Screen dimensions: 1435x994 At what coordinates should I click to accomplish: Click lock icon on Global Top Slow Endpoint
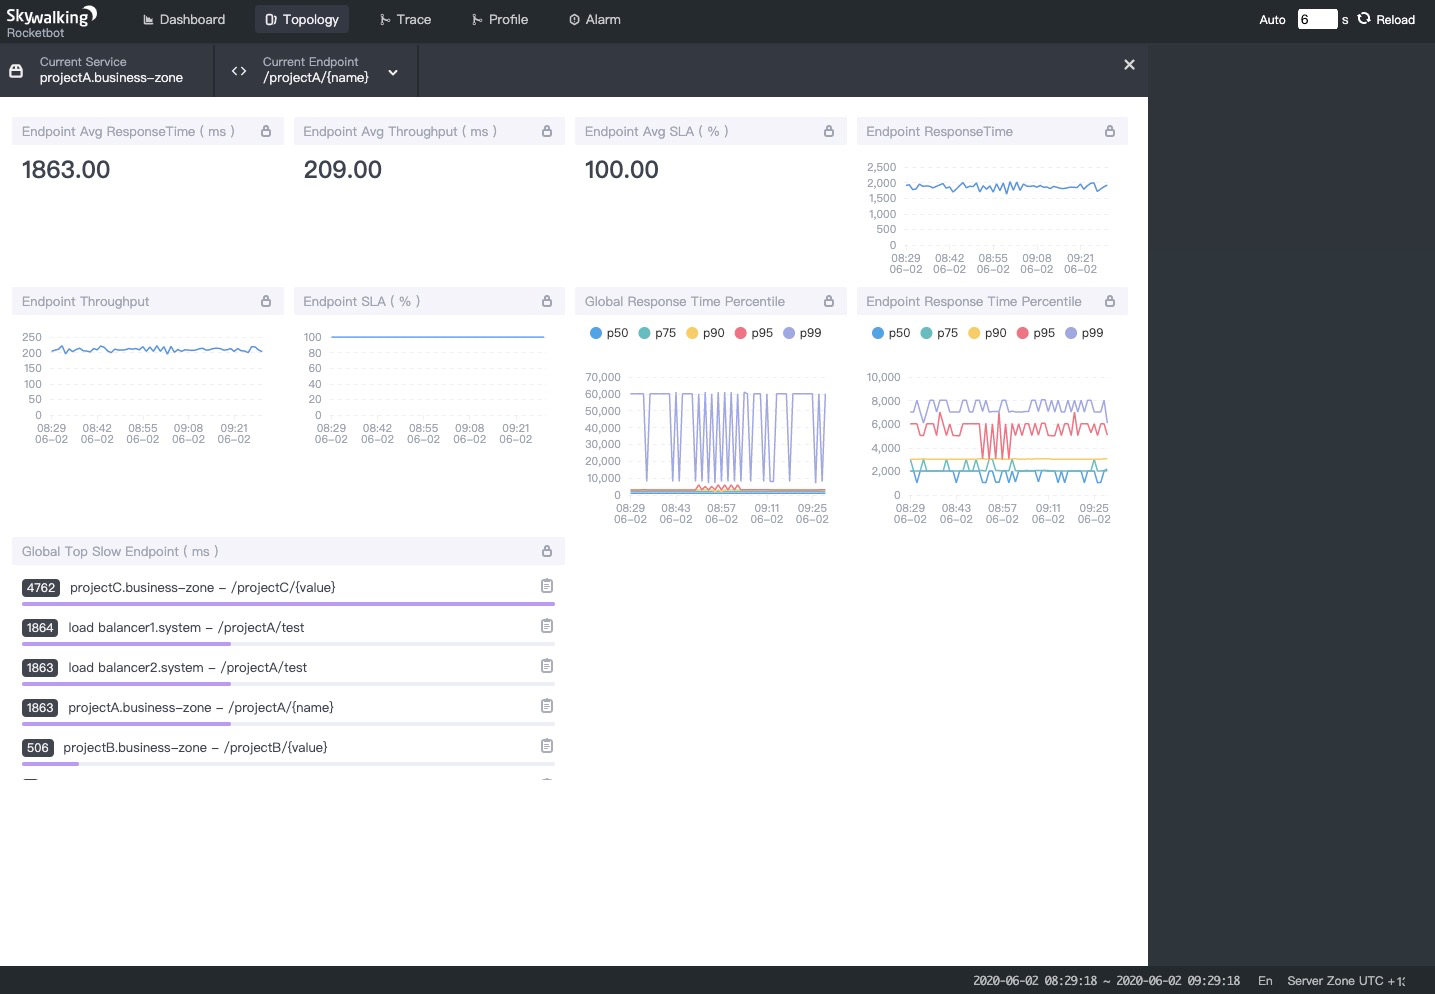click(547, 551)
